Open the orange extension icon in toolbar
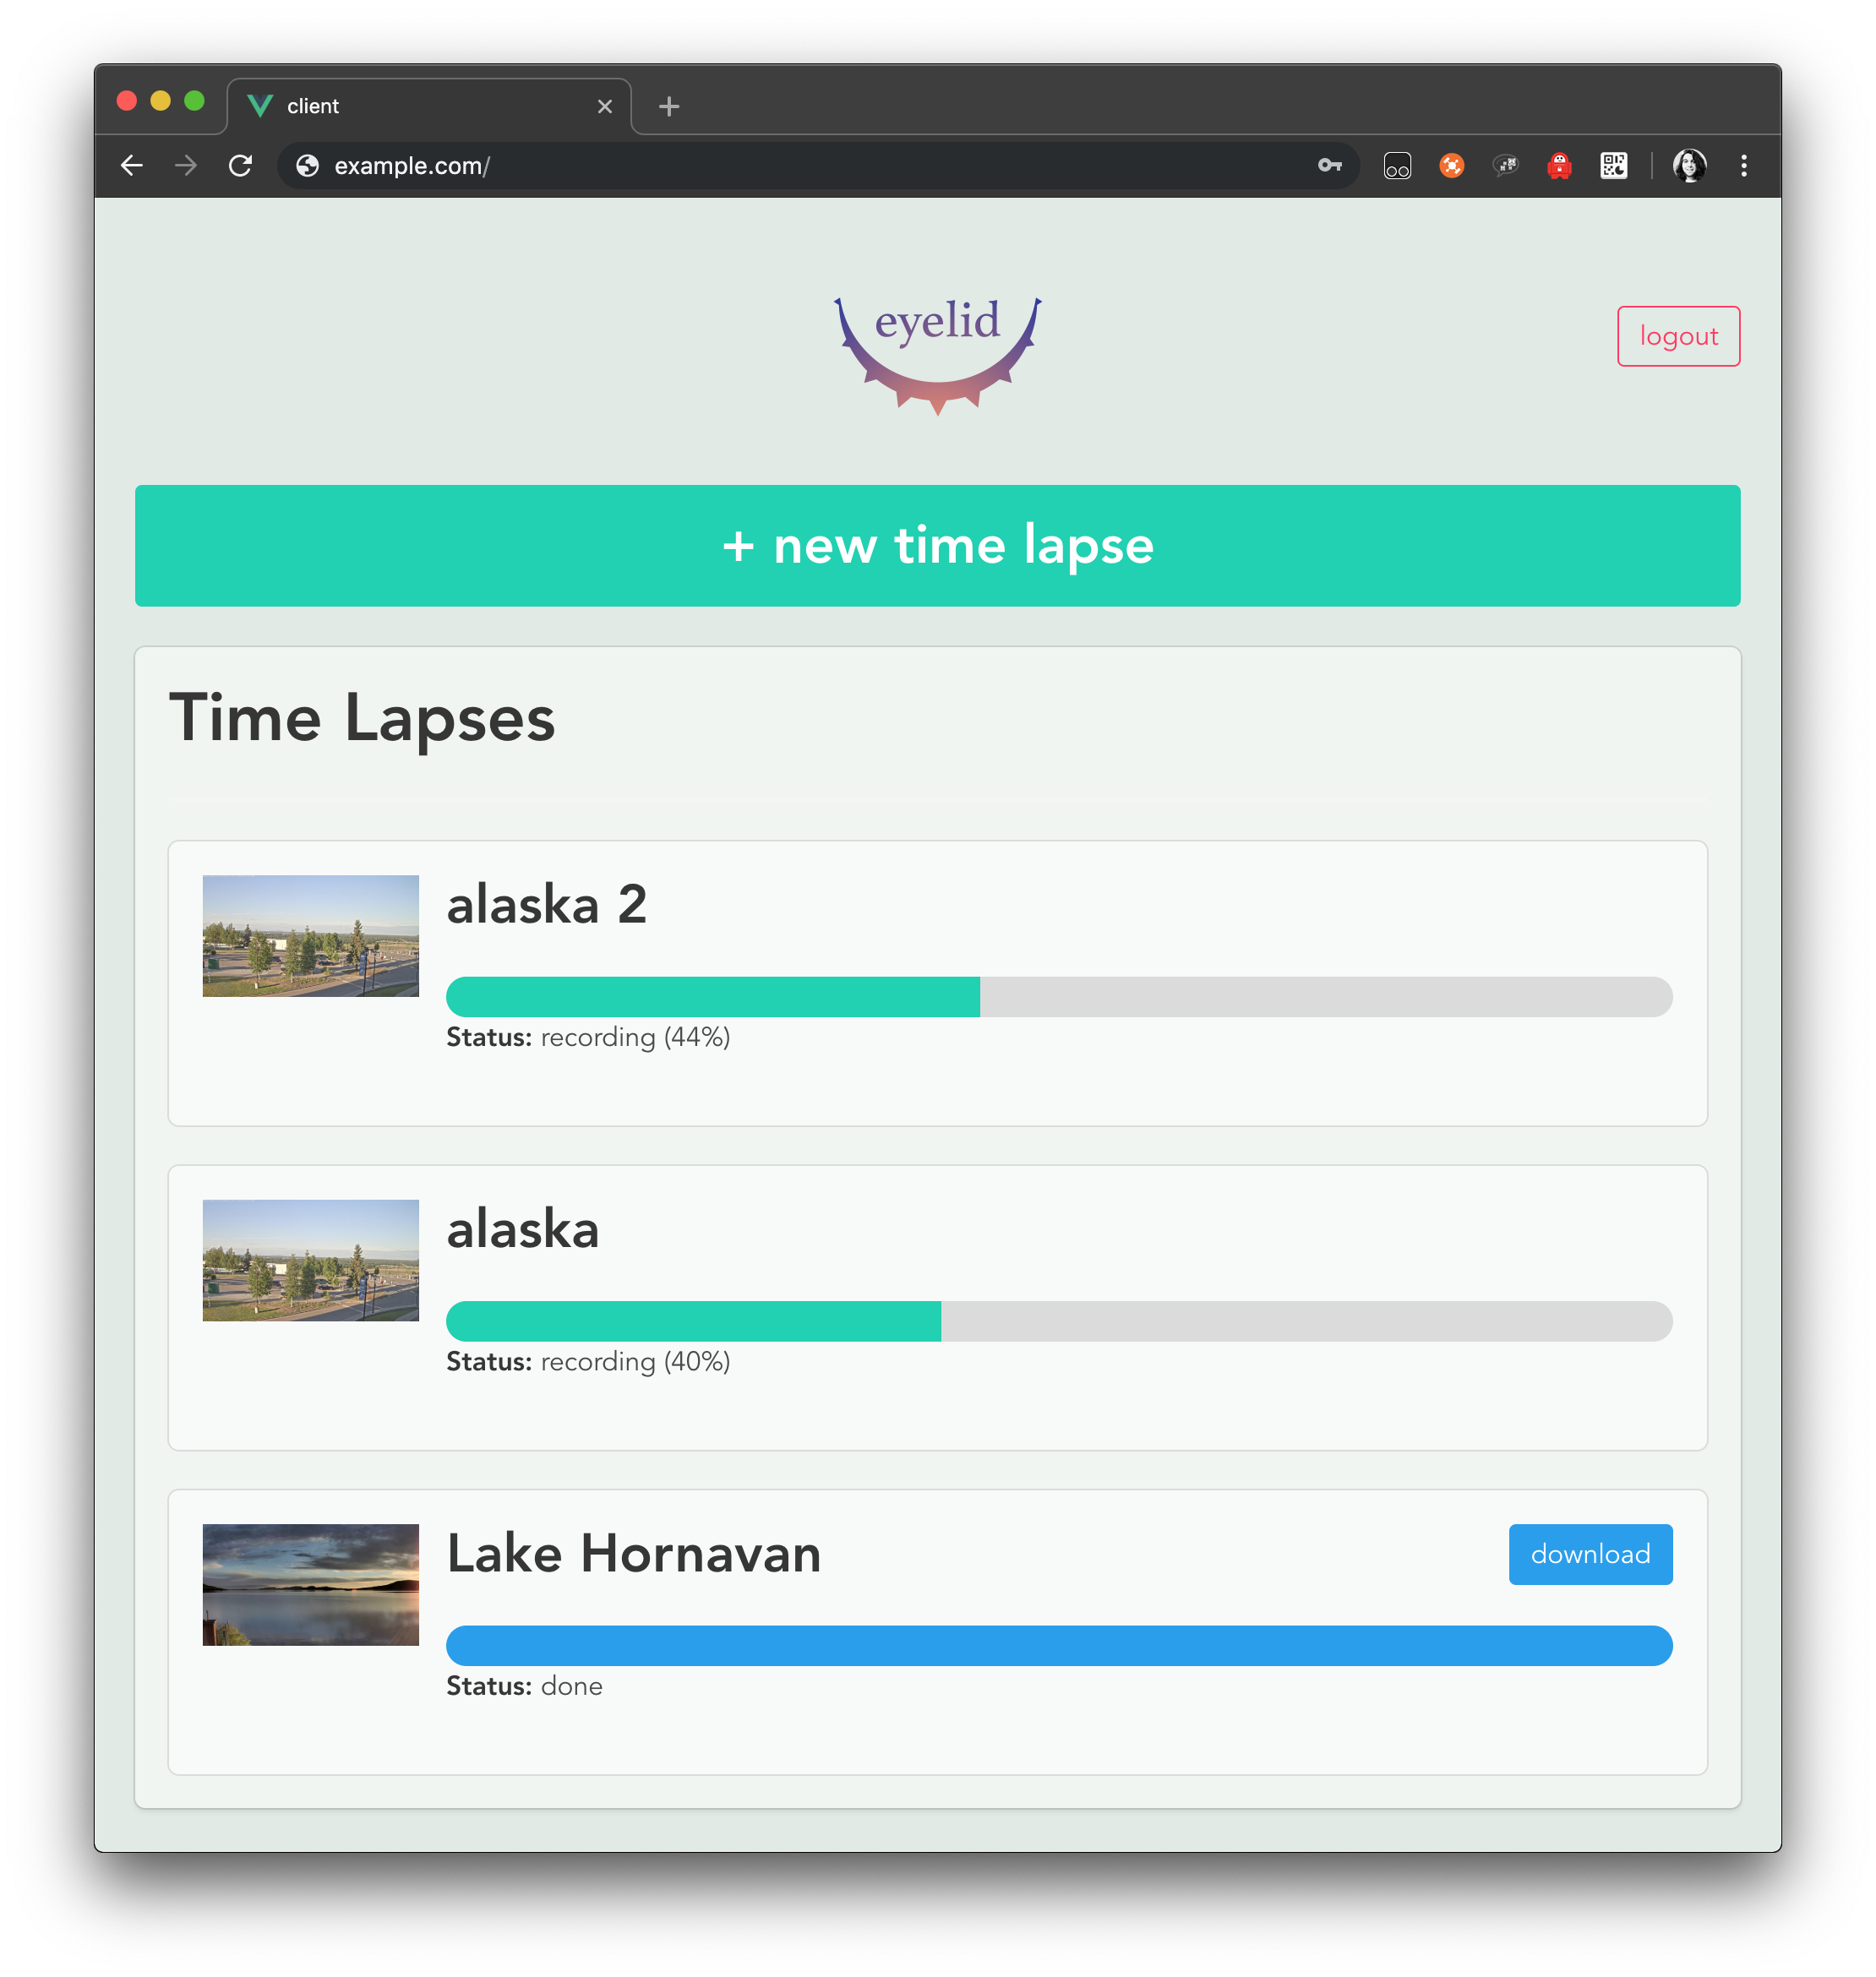The image size is (1876, 1977). click(x=1451, y=166)
